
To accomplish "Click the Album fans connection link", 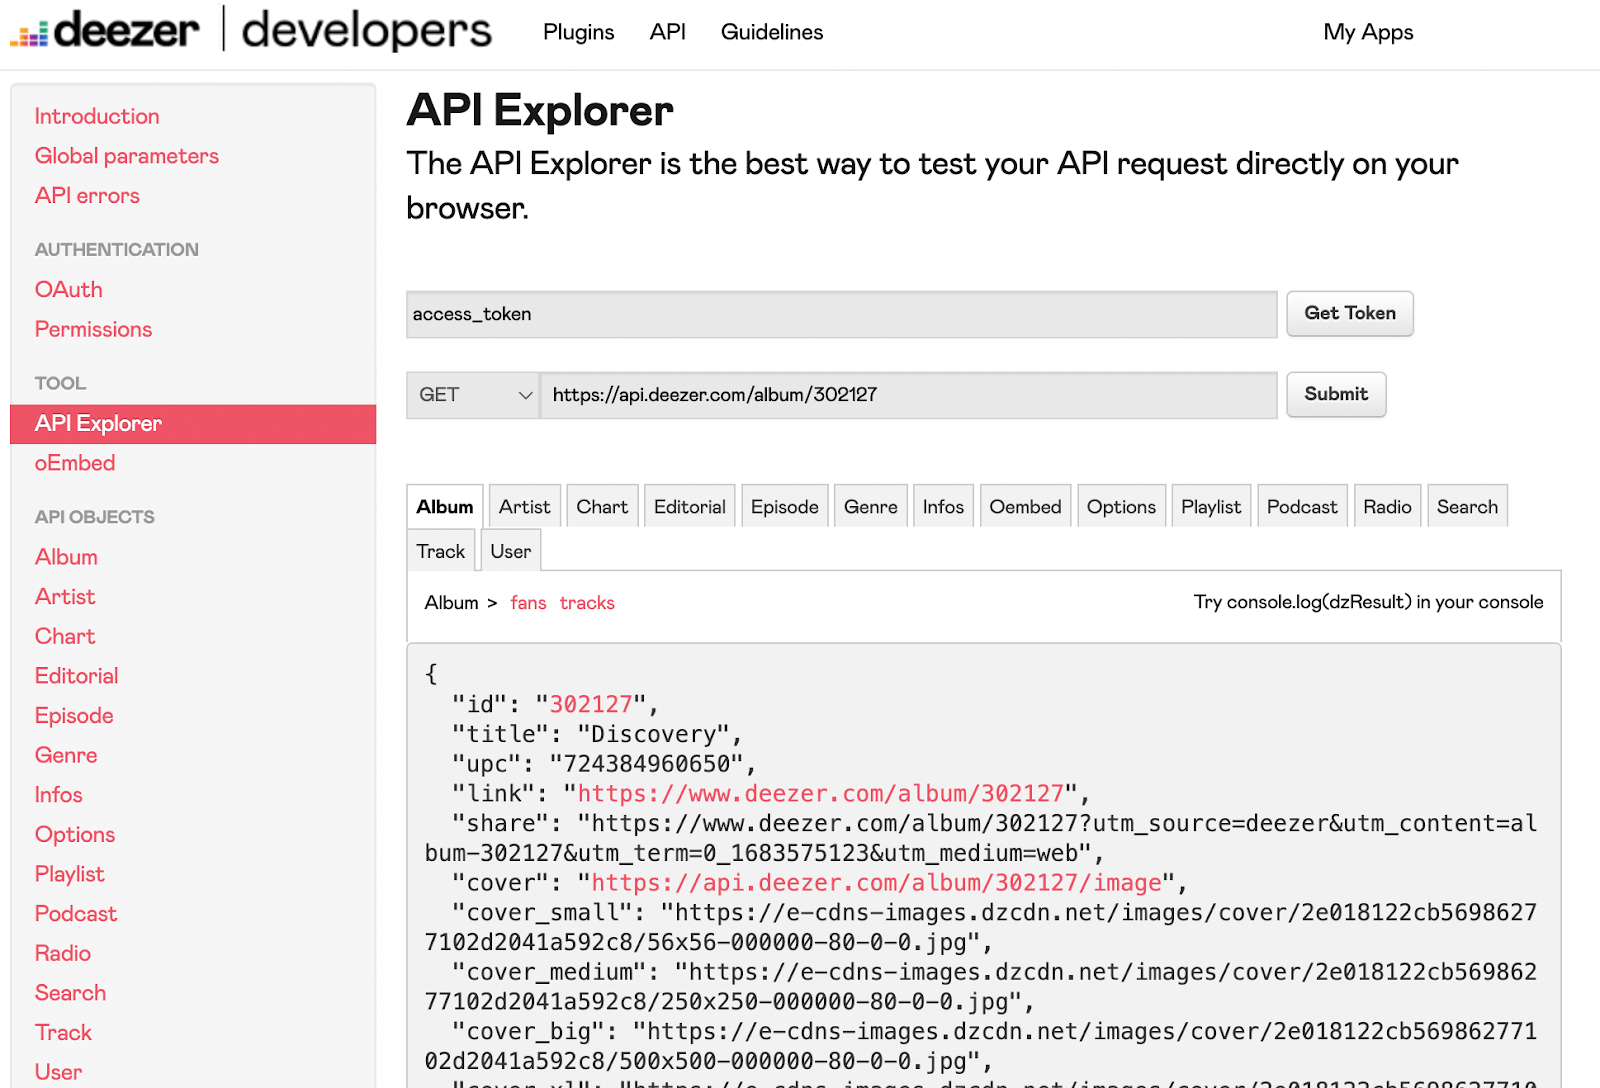I will tap(528, 603).
